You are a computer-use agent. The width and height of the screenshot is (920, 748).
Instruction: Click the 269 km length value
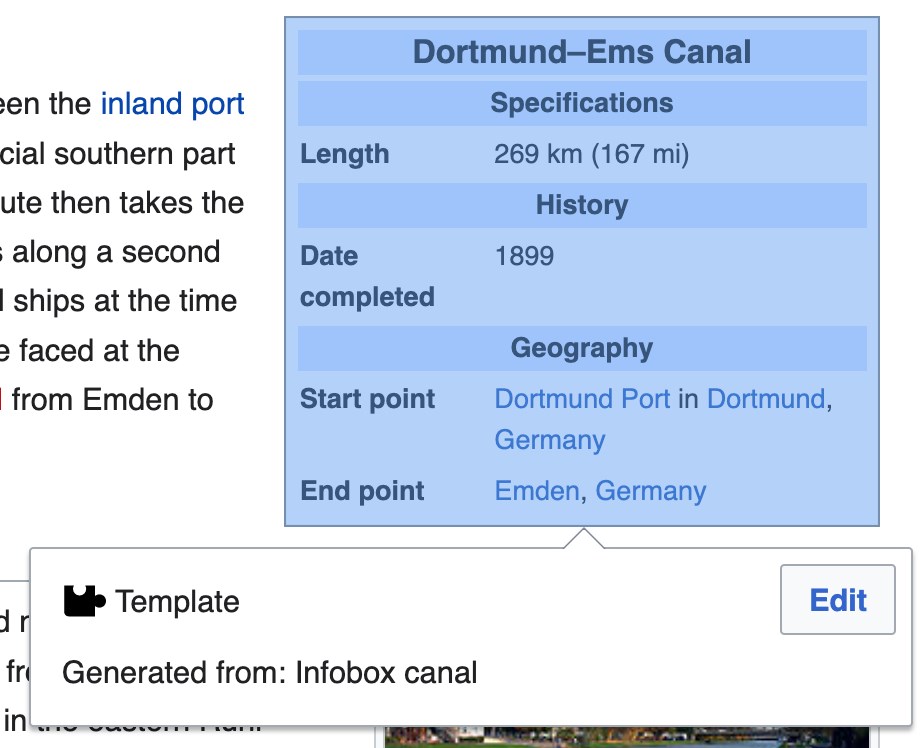pyautogui.click(x=591, y=154)
